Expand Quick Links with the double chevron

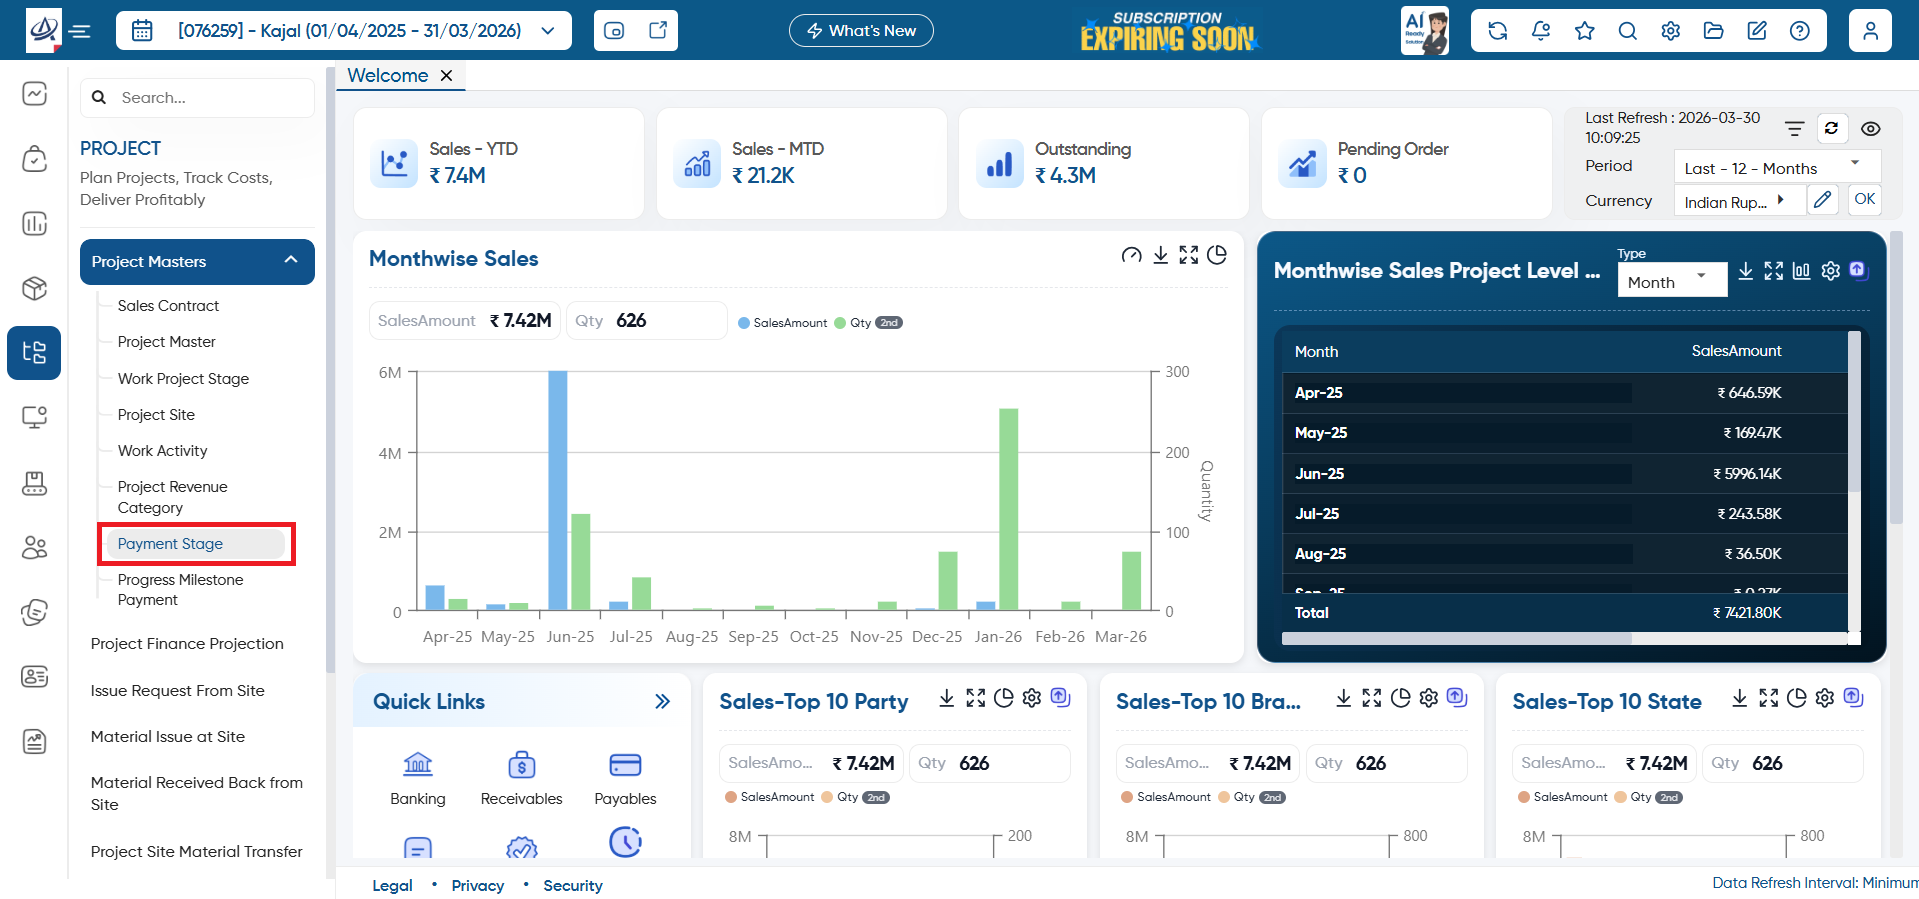(662, 702)
